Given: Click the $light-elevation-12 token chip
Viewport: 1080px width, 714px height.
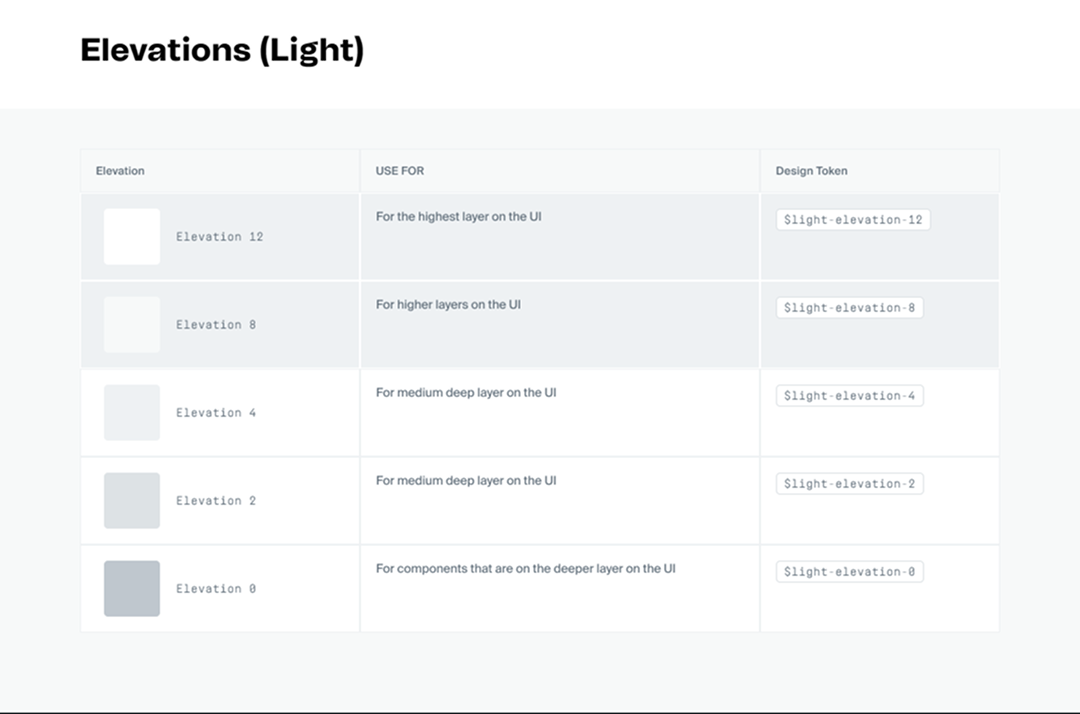Looking at the screenshot, I should (x=853, y=220).
